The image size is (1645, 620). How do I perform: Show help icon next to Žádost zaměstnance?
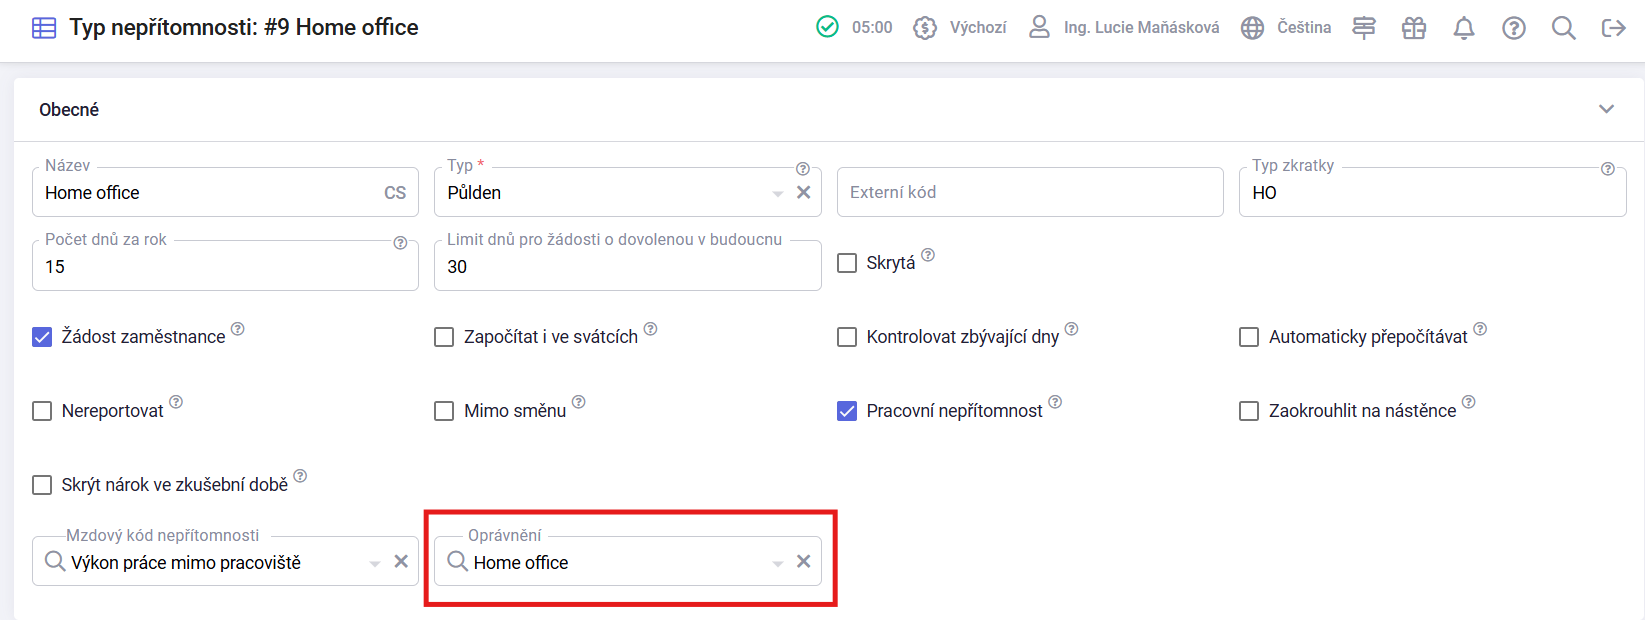point(238,328)
